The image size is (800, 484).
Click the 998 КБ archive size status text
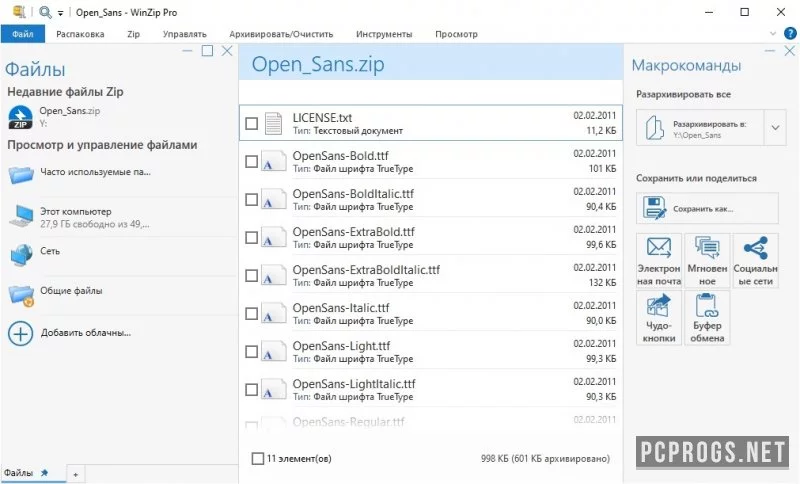[x=545, y=458]
